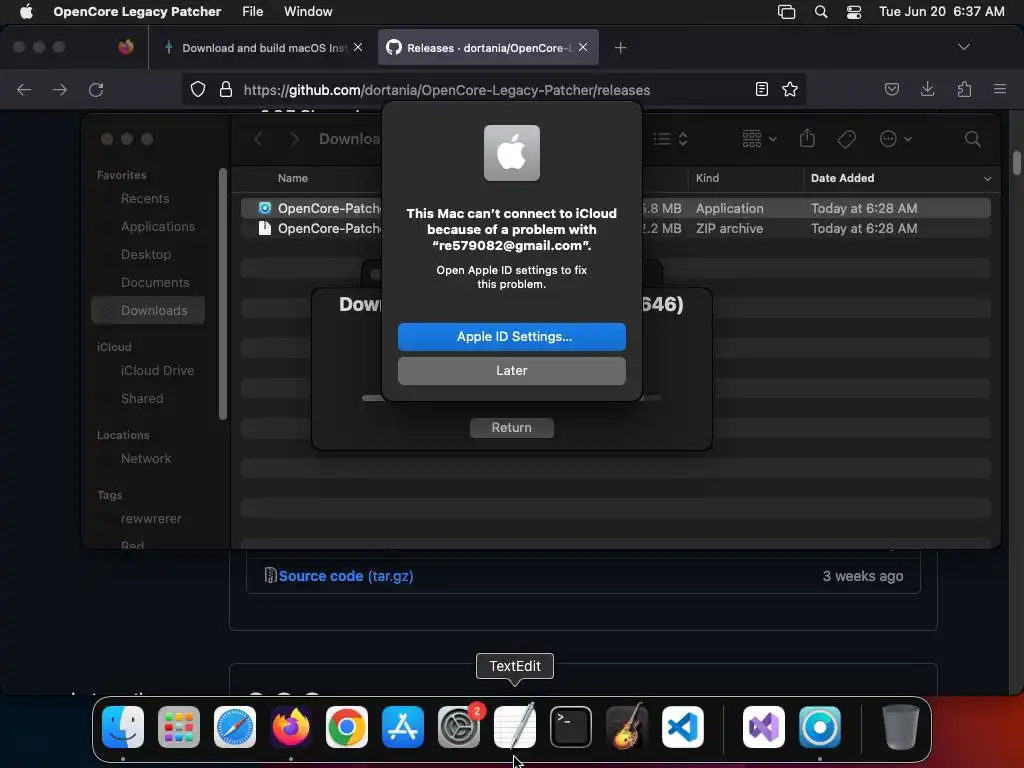The width and height of the screenshot is (1024, 768).
Task: Go back in Firefox
Action: pyautogui.click(x=24, y=89)
